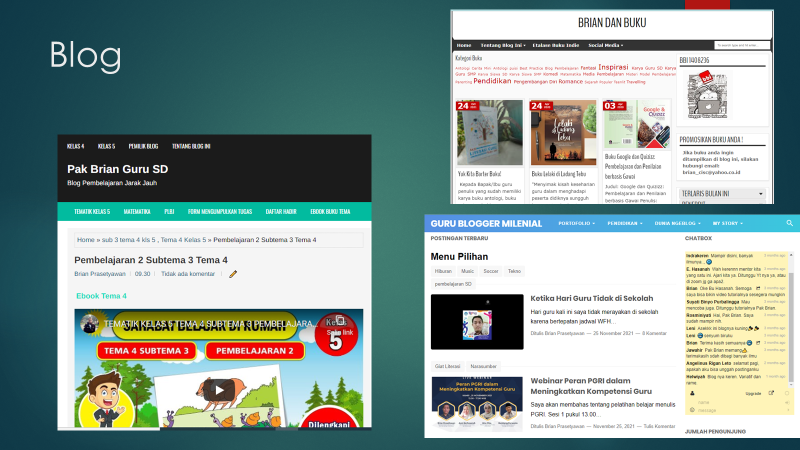Screen dimensions: 800x450
Task: Click Home in Brian Dan Buku navbar
Action: click(x=464, y=45)
